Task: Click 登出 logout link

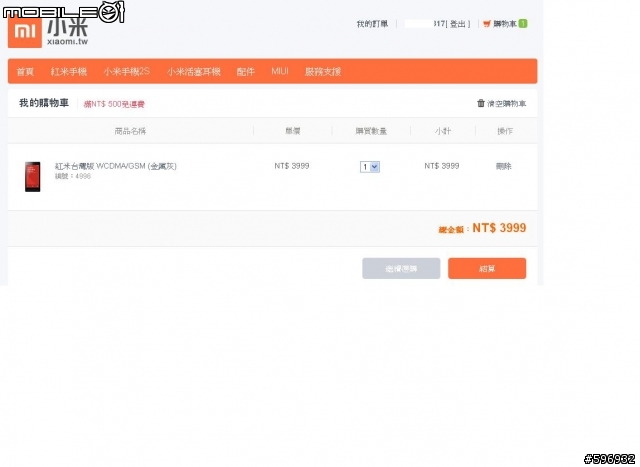Action: point(458,24)
